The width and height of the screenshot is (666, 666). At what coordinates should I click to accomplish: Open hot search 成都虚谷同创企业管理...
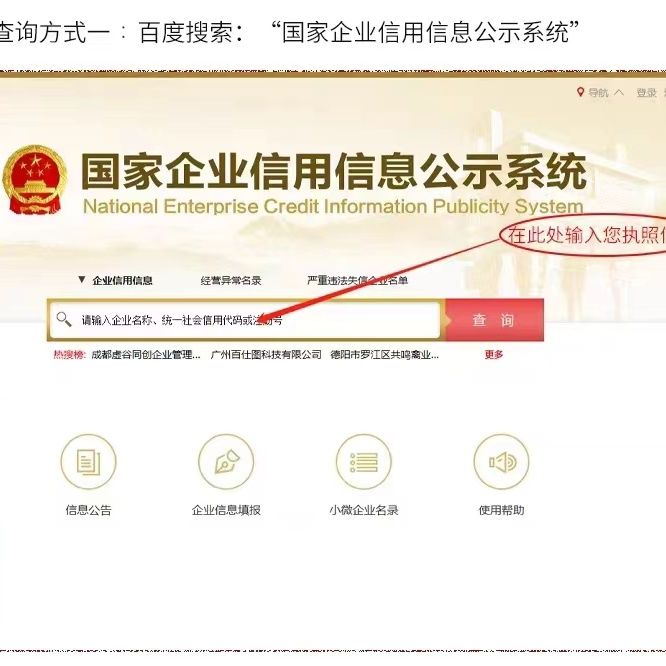[x=146, y=355]
